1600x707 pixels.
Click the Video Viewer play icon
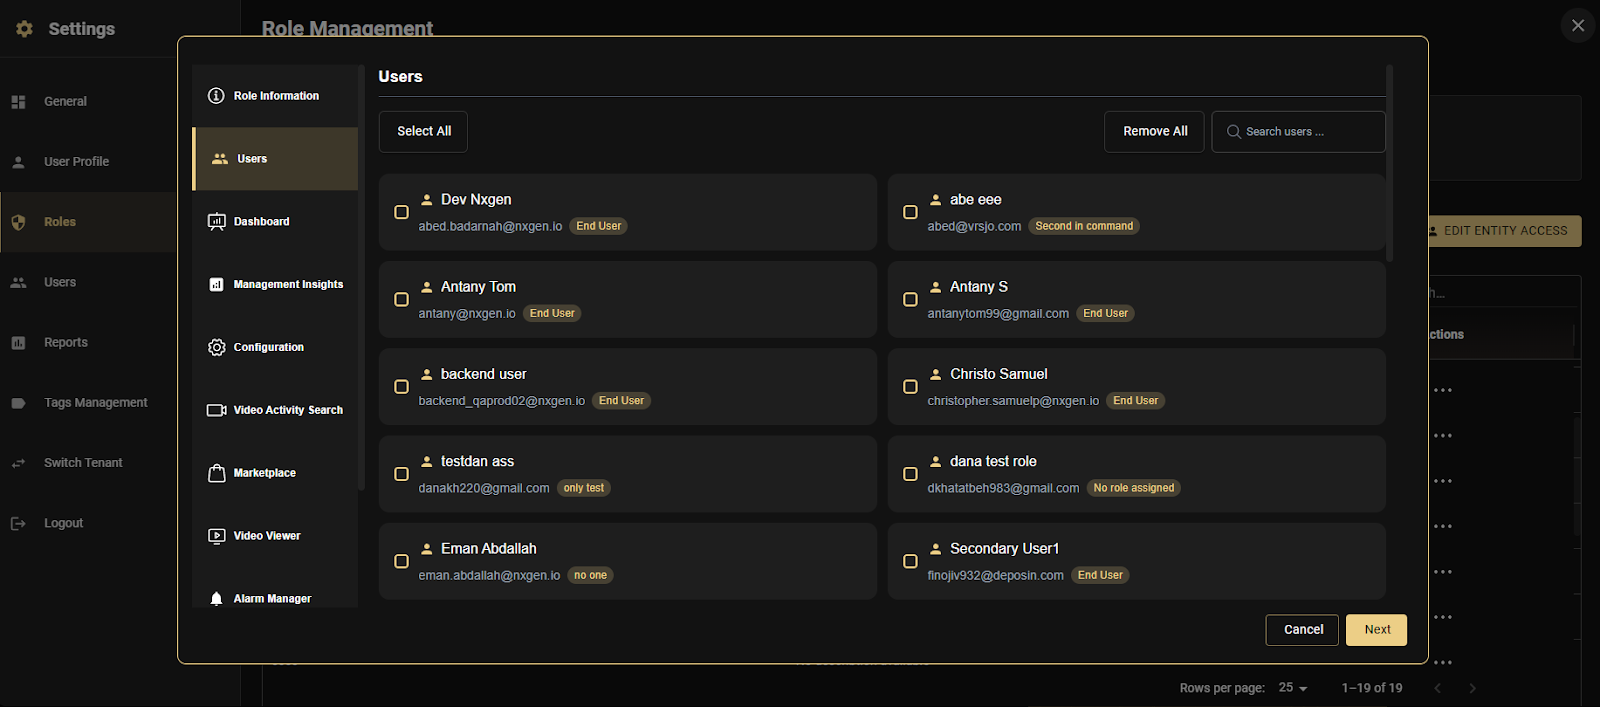216,536
